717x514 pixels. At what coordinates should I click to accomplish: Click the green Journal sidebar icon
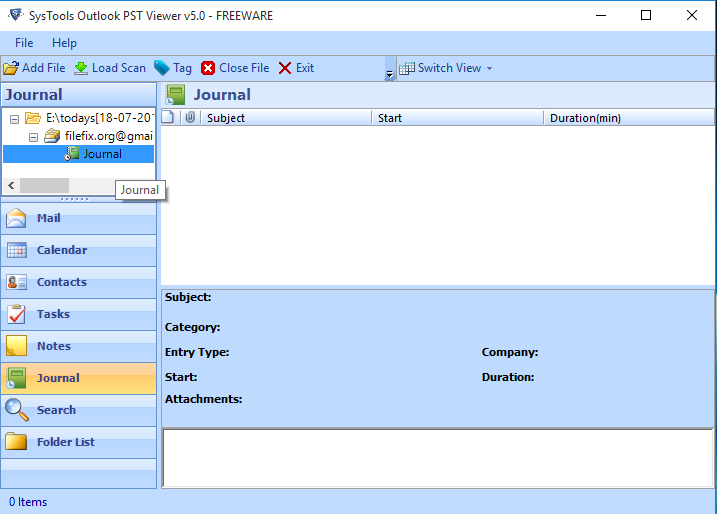pos(16,378)
